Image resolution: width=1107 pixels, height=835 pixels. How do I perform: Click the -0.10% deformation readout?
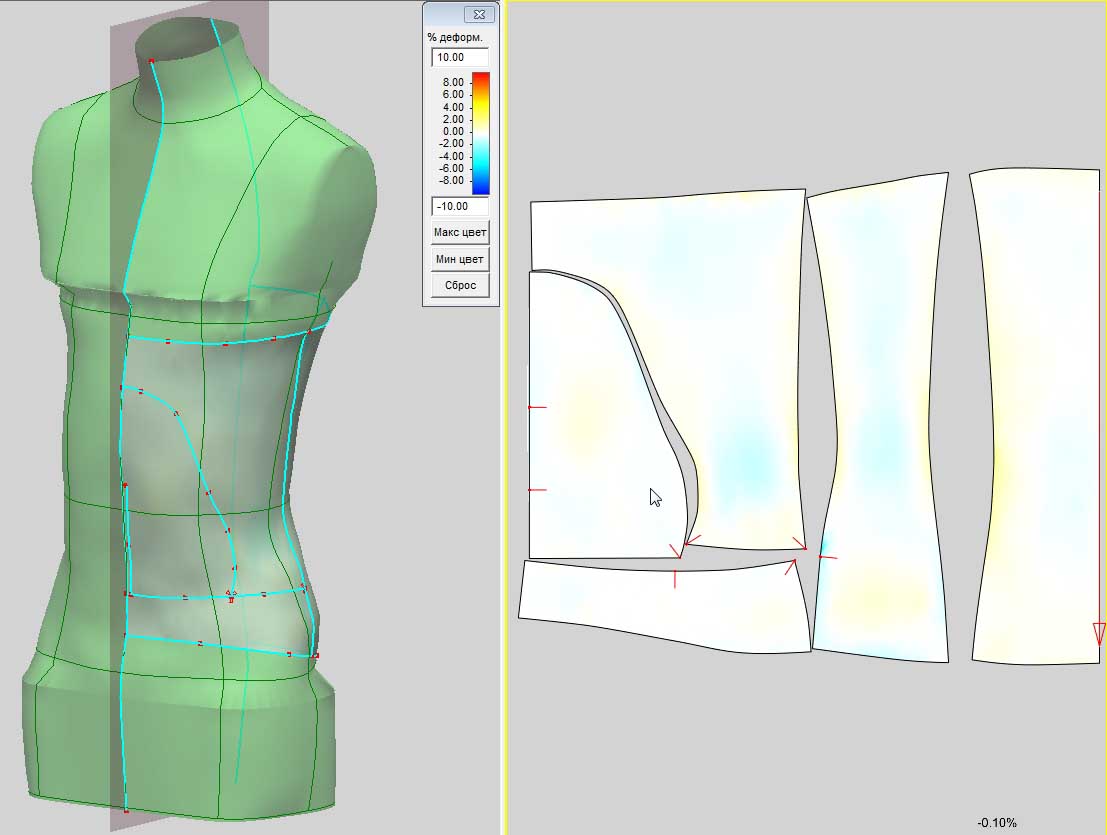click(997, 823)
